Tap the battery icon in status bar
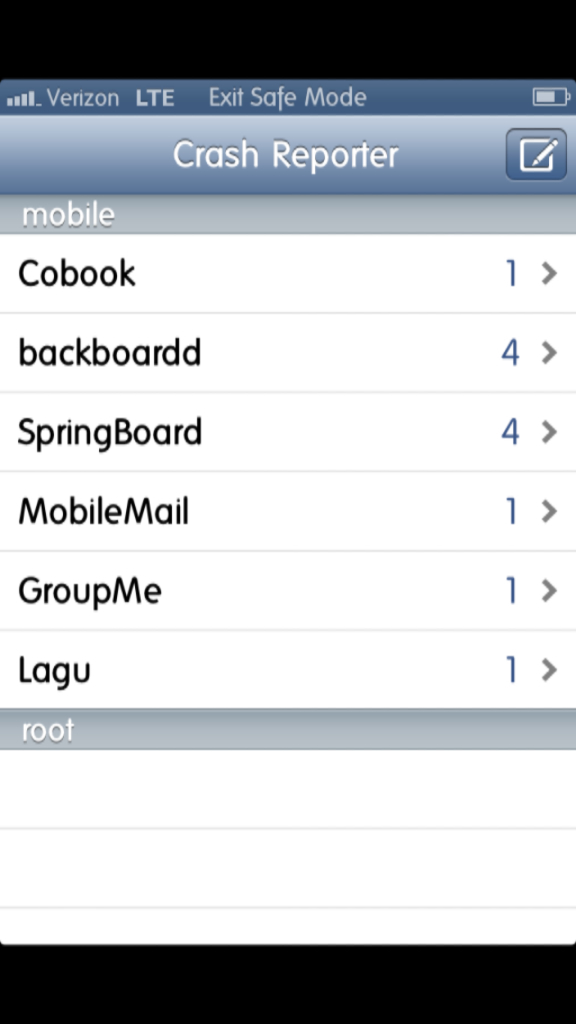Viewport: 576px width, 1024px height. click(552, 97)
